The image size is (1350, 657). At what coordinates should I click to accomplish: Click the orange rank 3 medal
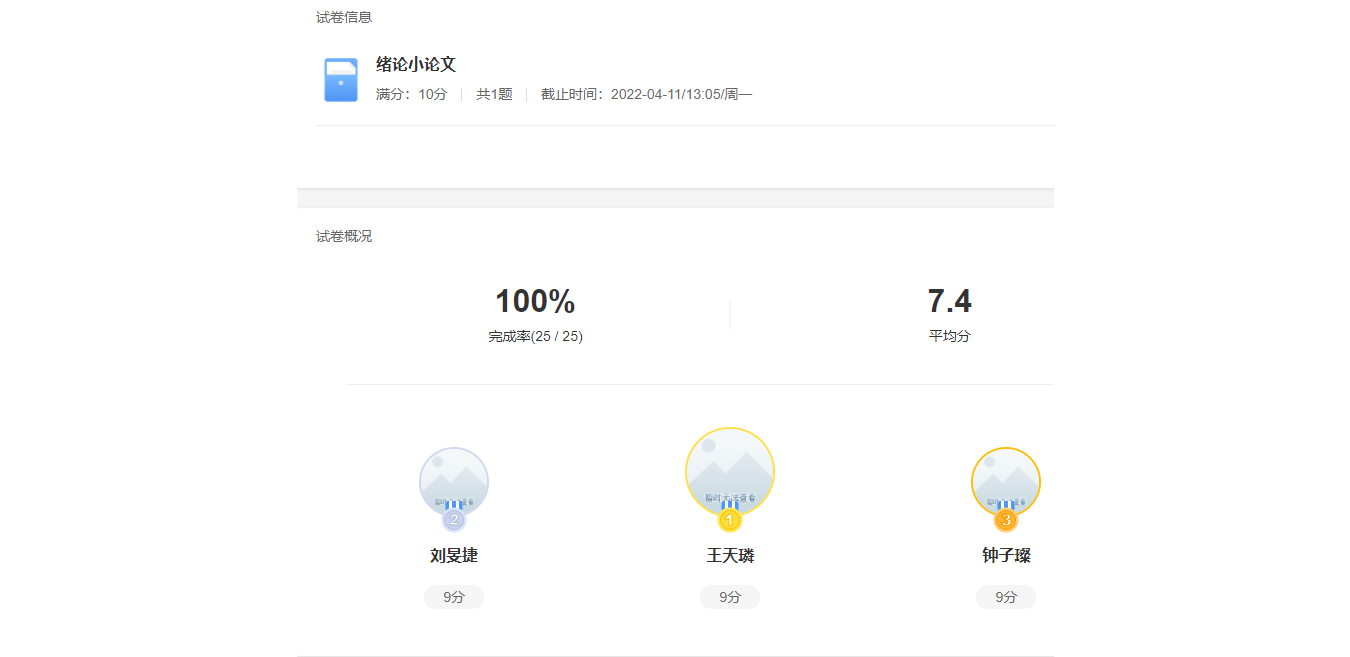pos(1006,520)
